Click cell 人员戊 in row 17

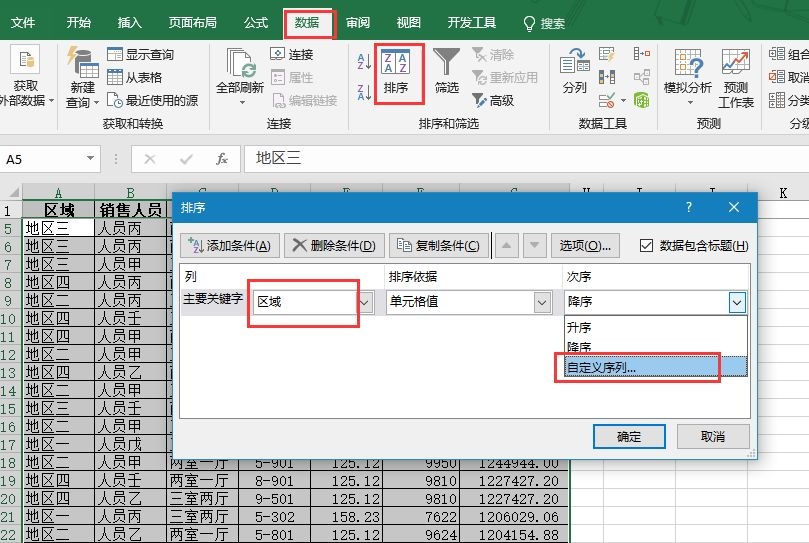coord(130,444)
